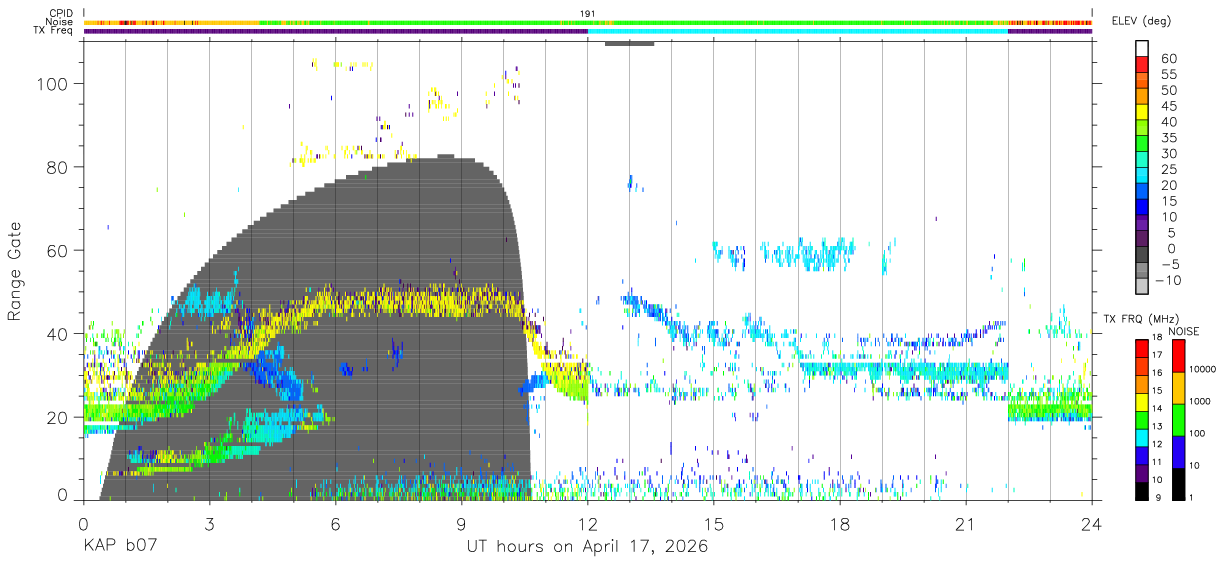Click the -10 label on ELEV scale

point(1166,280)
